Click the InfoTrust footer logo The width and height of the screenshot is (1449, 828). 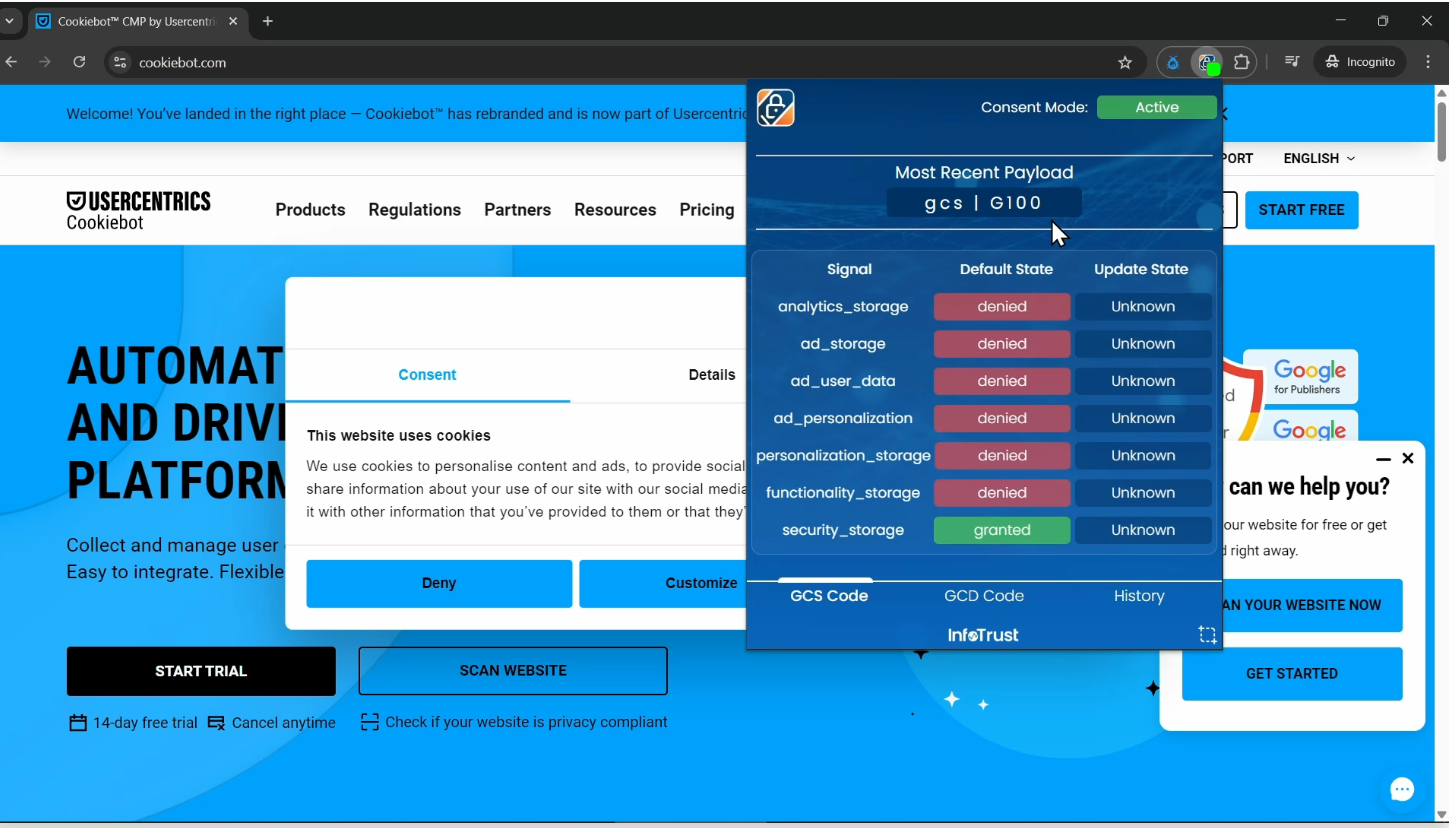click(983, 635)
